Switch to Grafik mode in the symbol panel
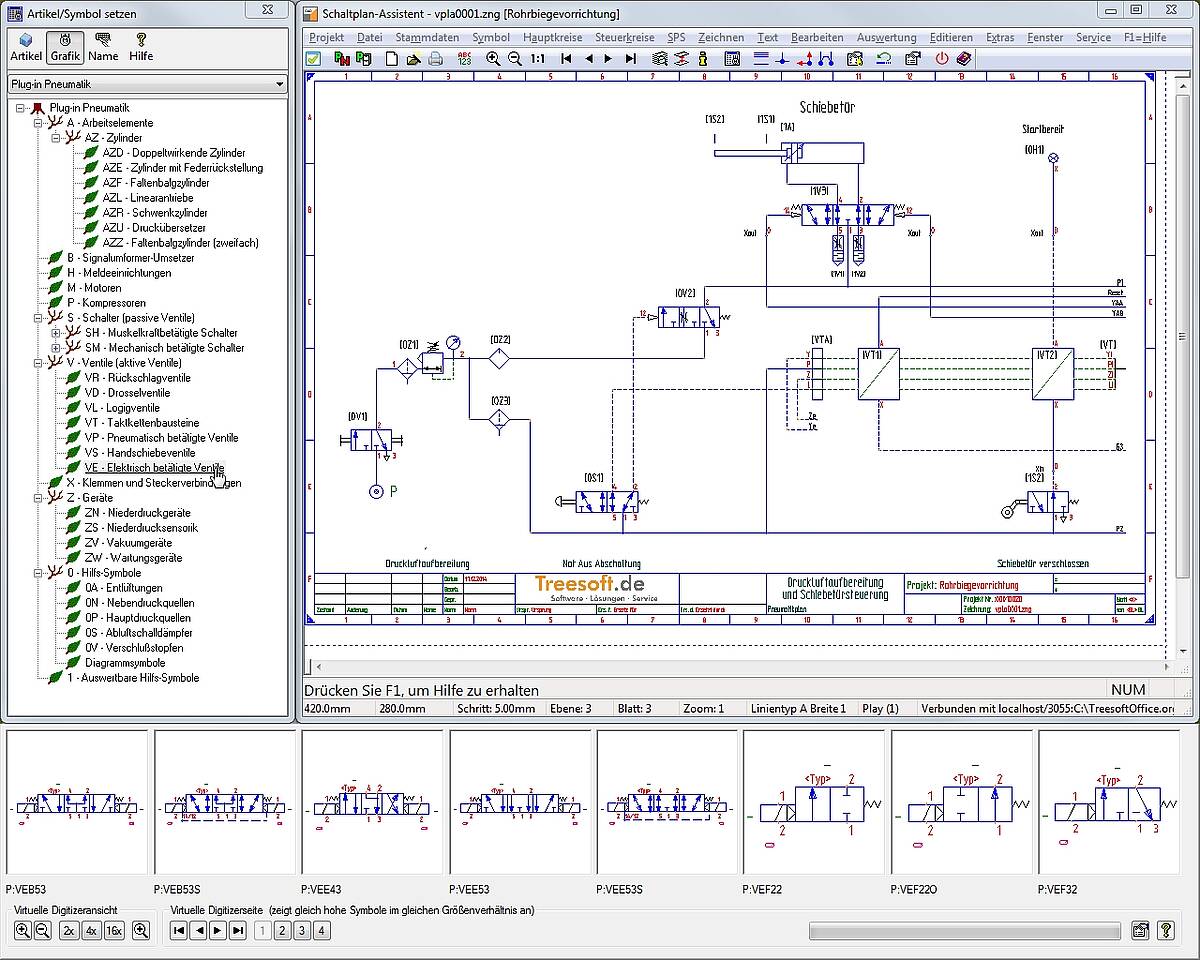Viewport: 1200px width, 960px height. pos(65,47)
